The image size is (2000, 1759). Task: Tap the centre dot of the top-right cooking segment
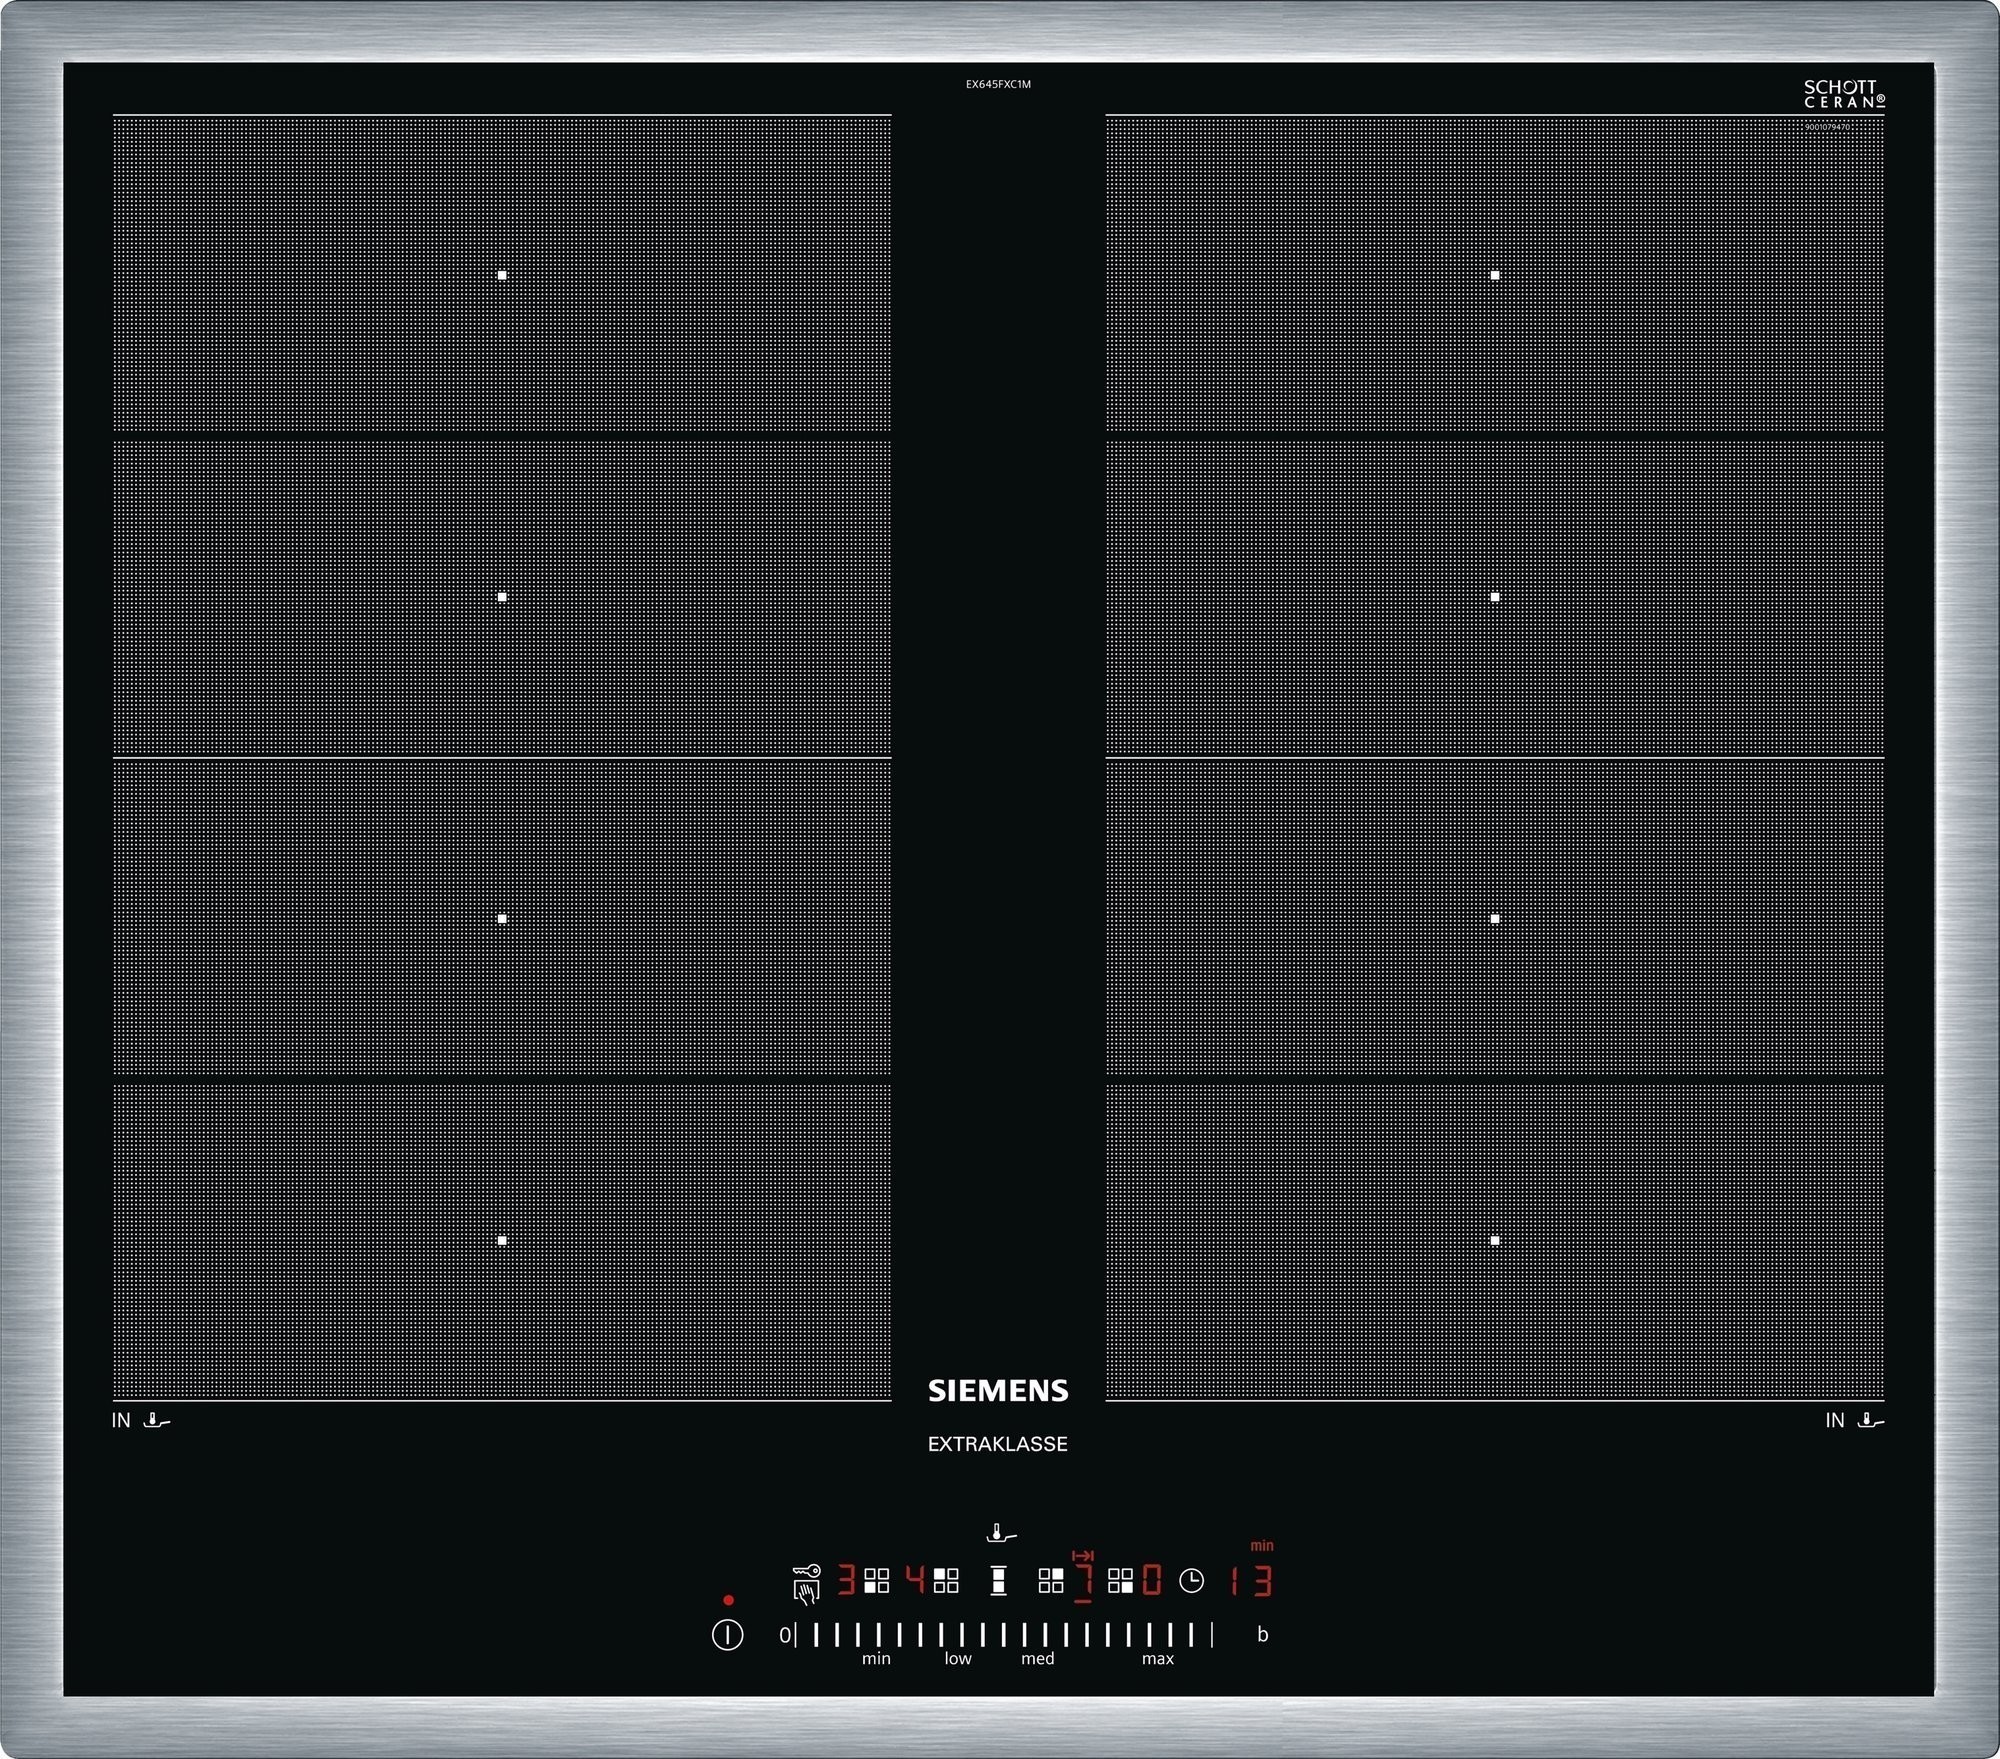1495,275
